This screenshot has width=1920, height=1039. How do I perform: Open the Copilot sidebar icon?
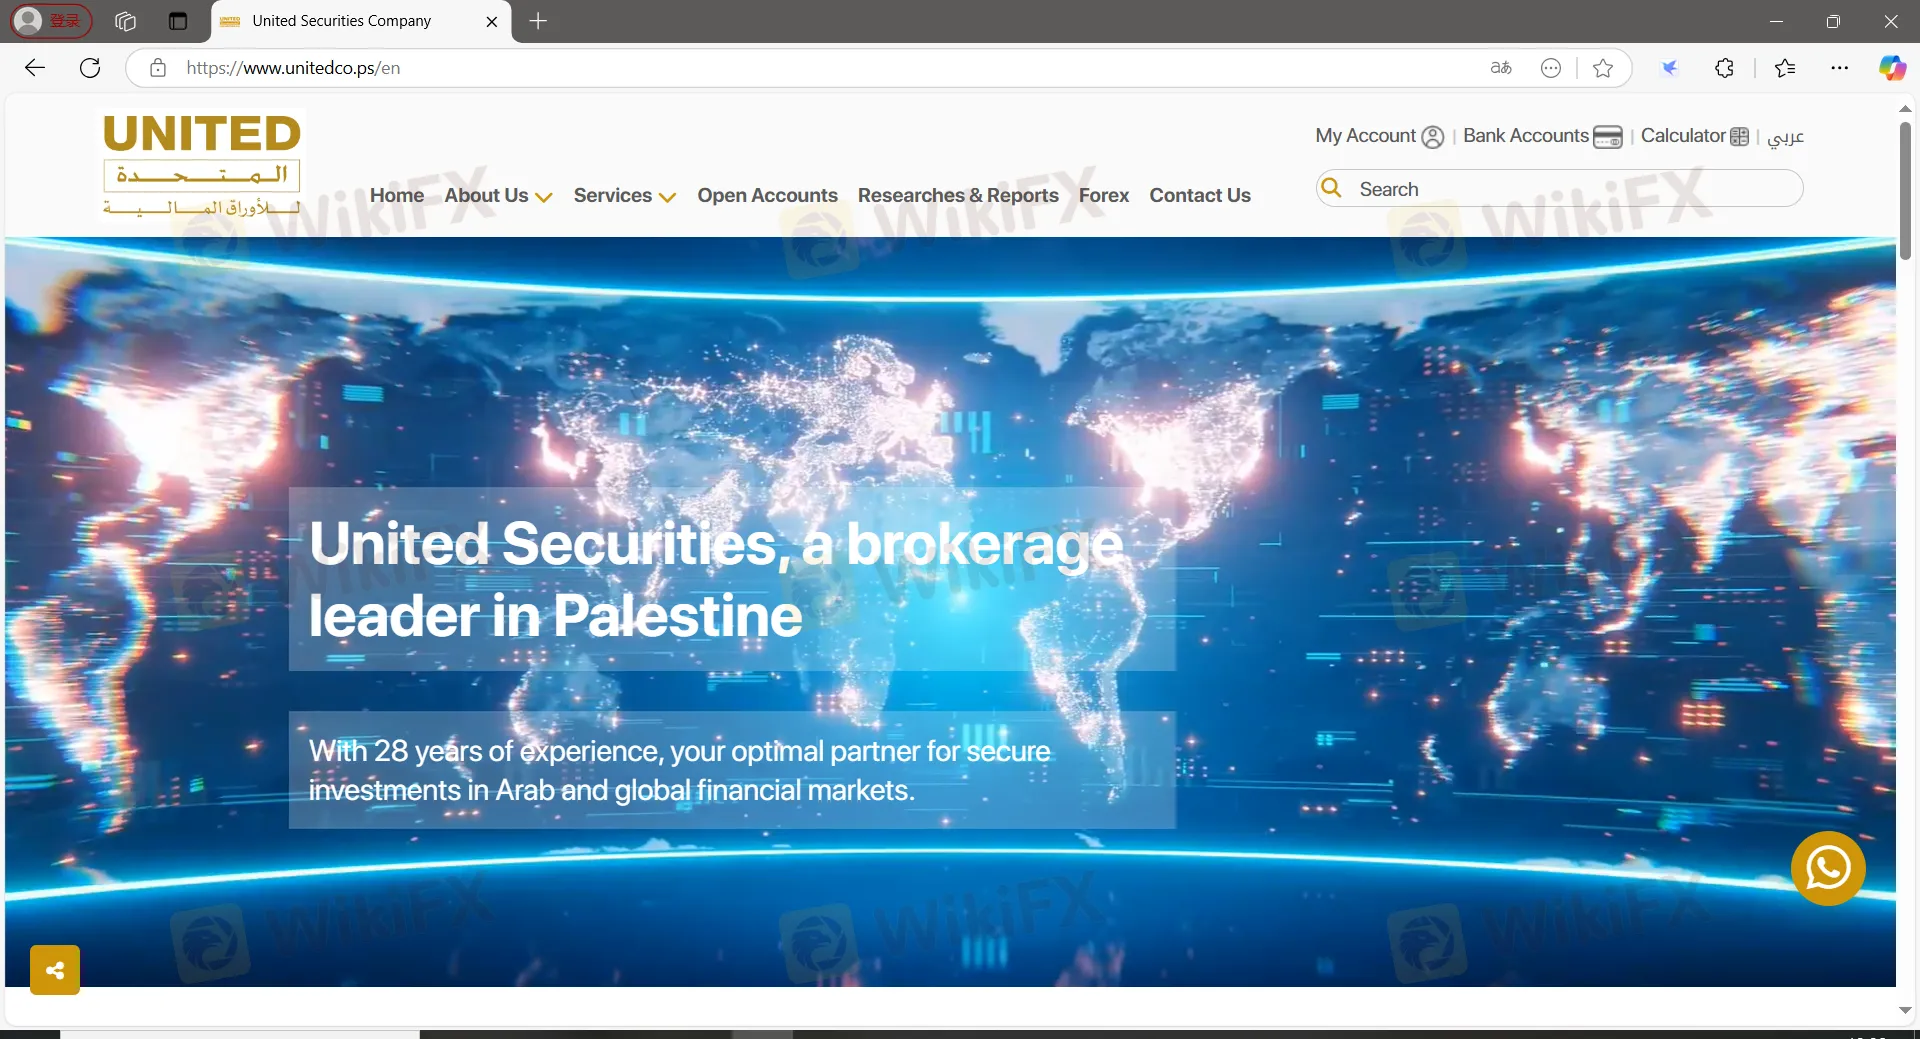coord(1892,68)
